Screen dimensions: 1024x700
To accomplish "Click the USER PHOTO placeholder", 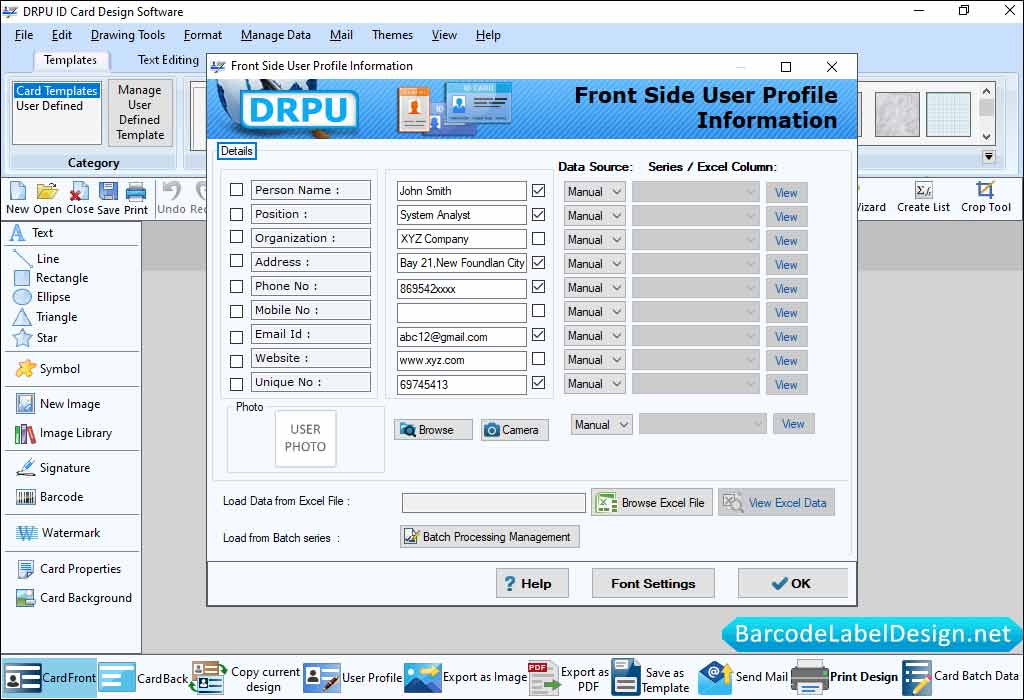I will click(x=306, y=438).
